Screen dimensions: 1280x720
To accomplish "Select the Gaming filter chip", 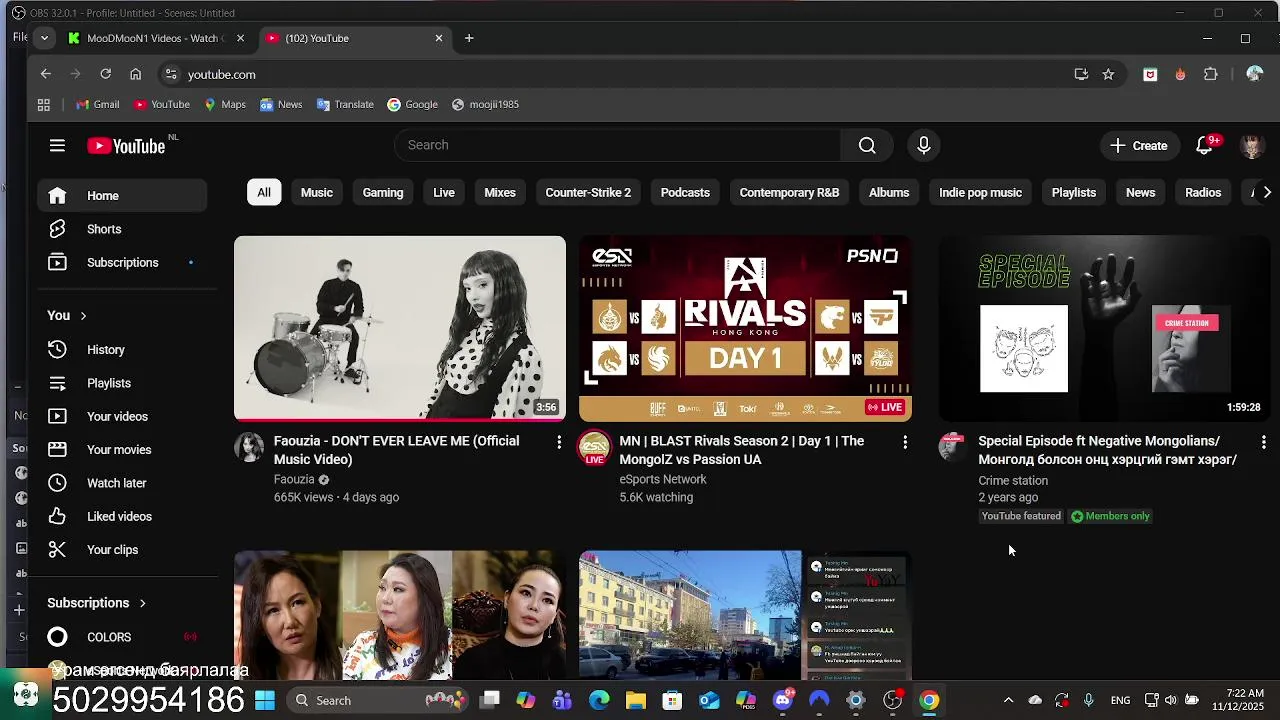I will point(383,192).
